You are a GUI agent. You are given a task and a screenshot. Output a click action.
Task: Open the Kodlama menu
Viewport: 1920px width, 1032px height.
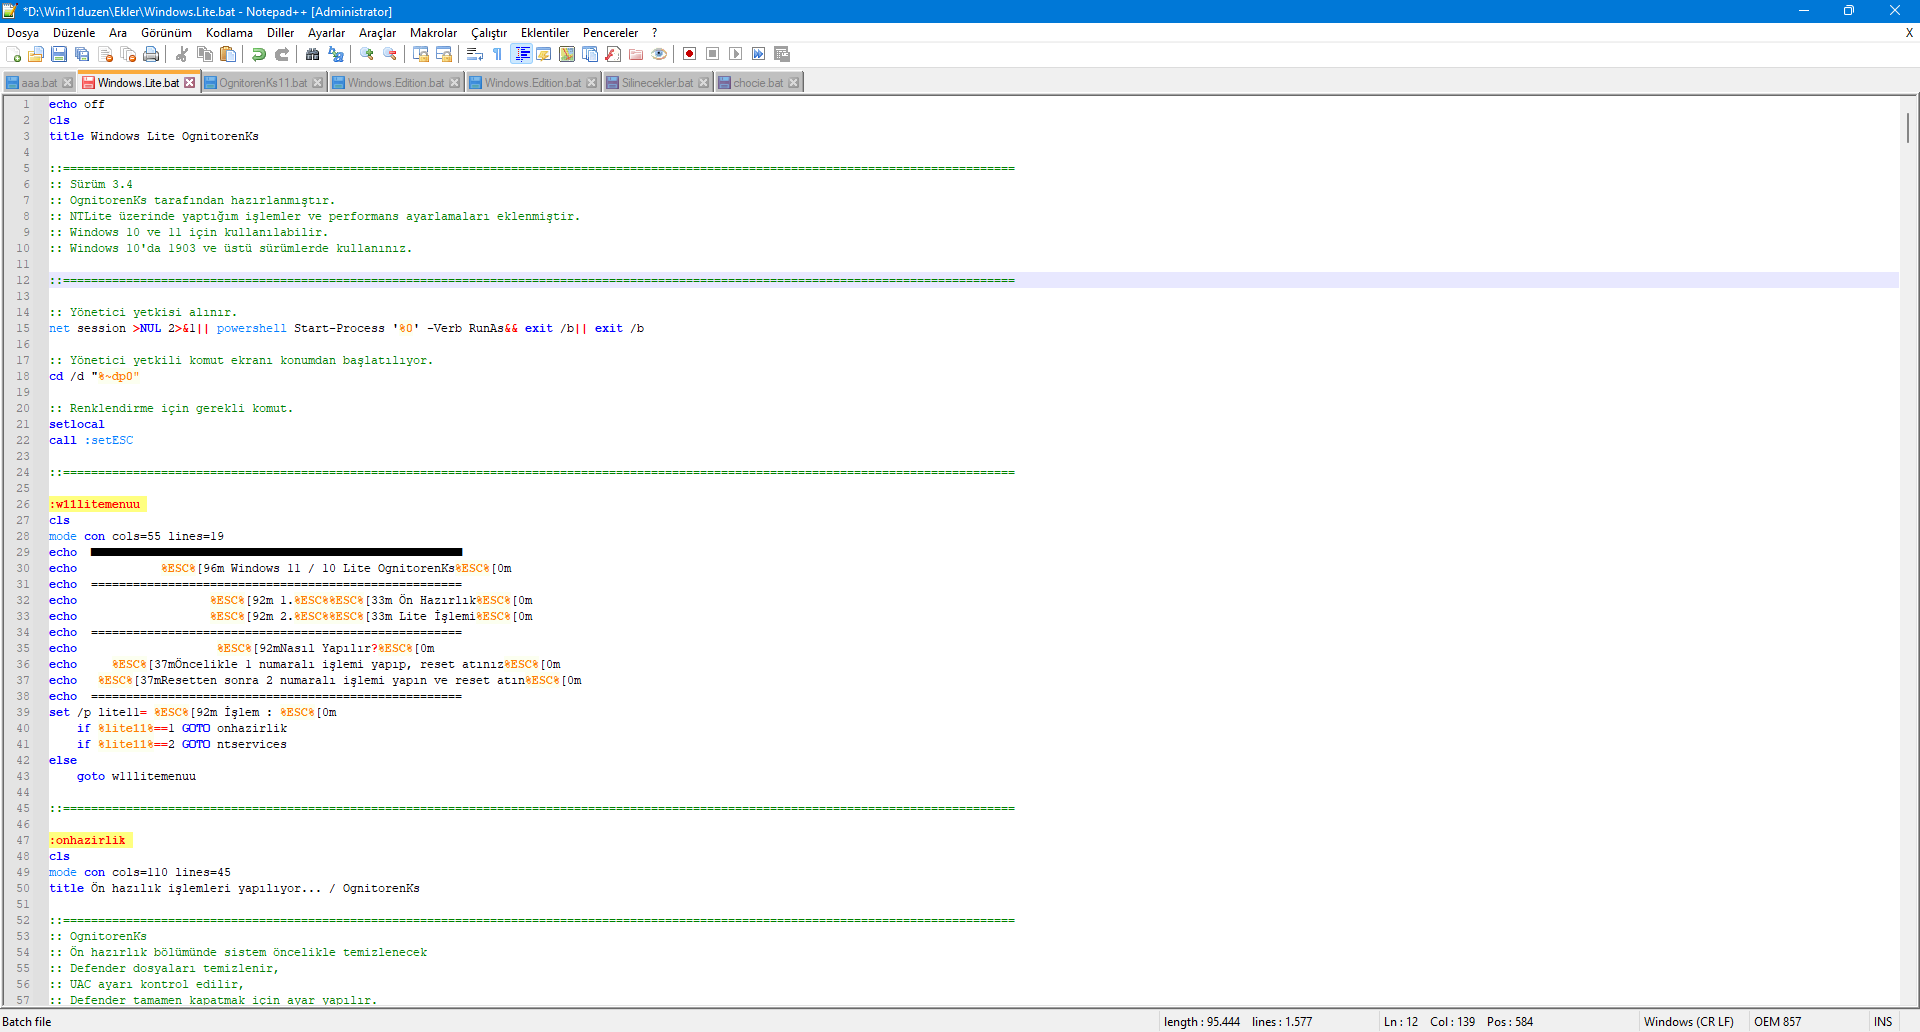pos(229,33)
